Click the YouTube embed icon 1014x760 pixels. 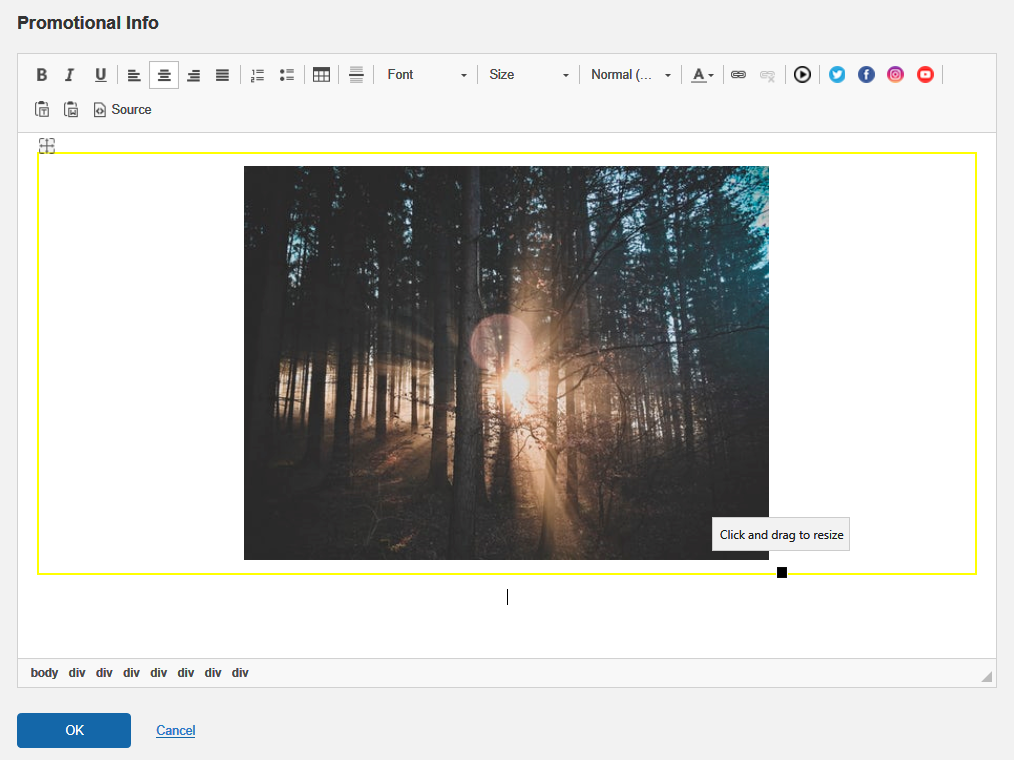click(925, 75)
